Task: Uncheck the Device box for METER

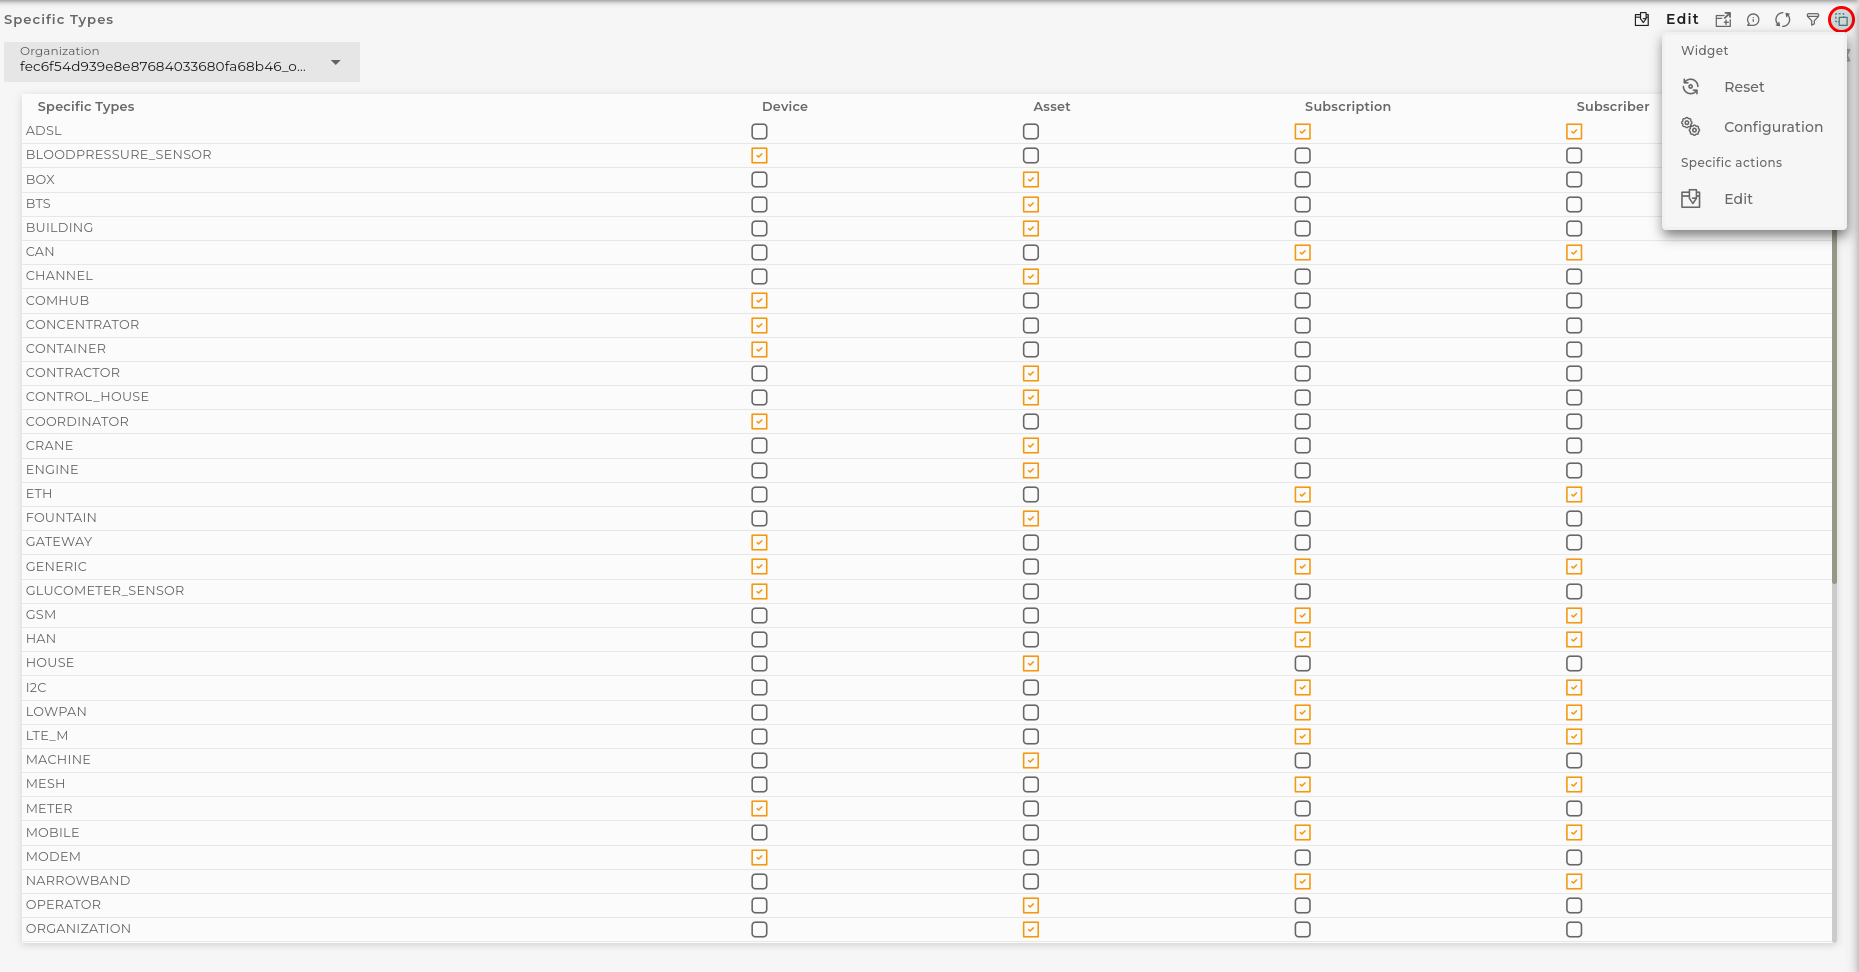Action: tap(759, 809)
